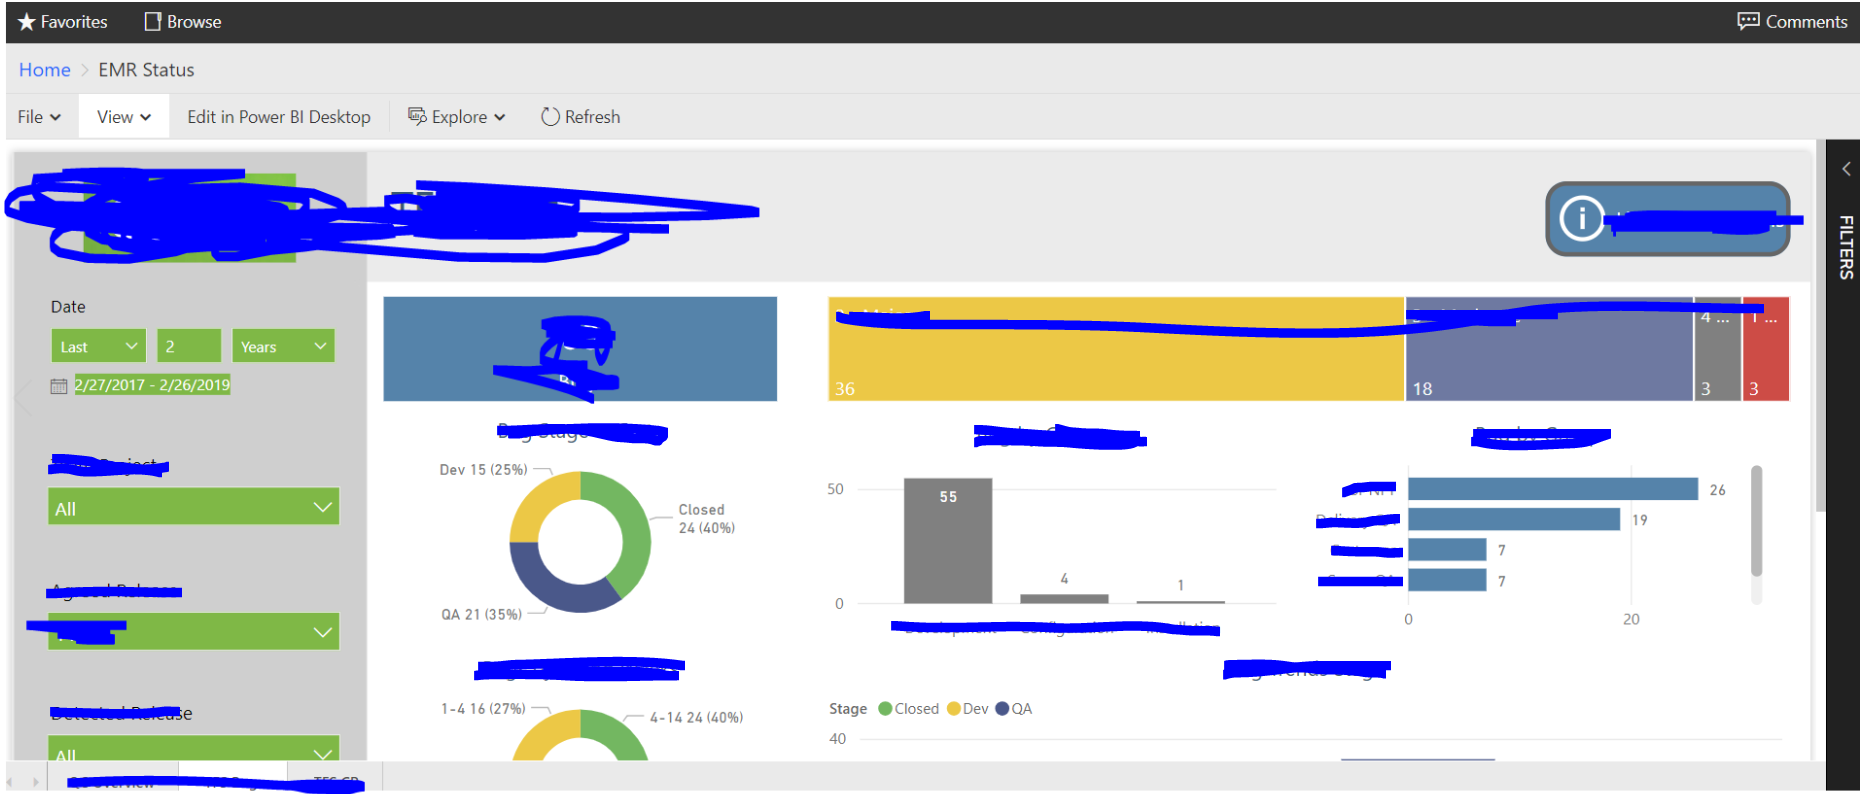The height and width of the screenshot is (806, 1874).
Task: Click Edit in Power BI Desktop
Action: (279, 117)
